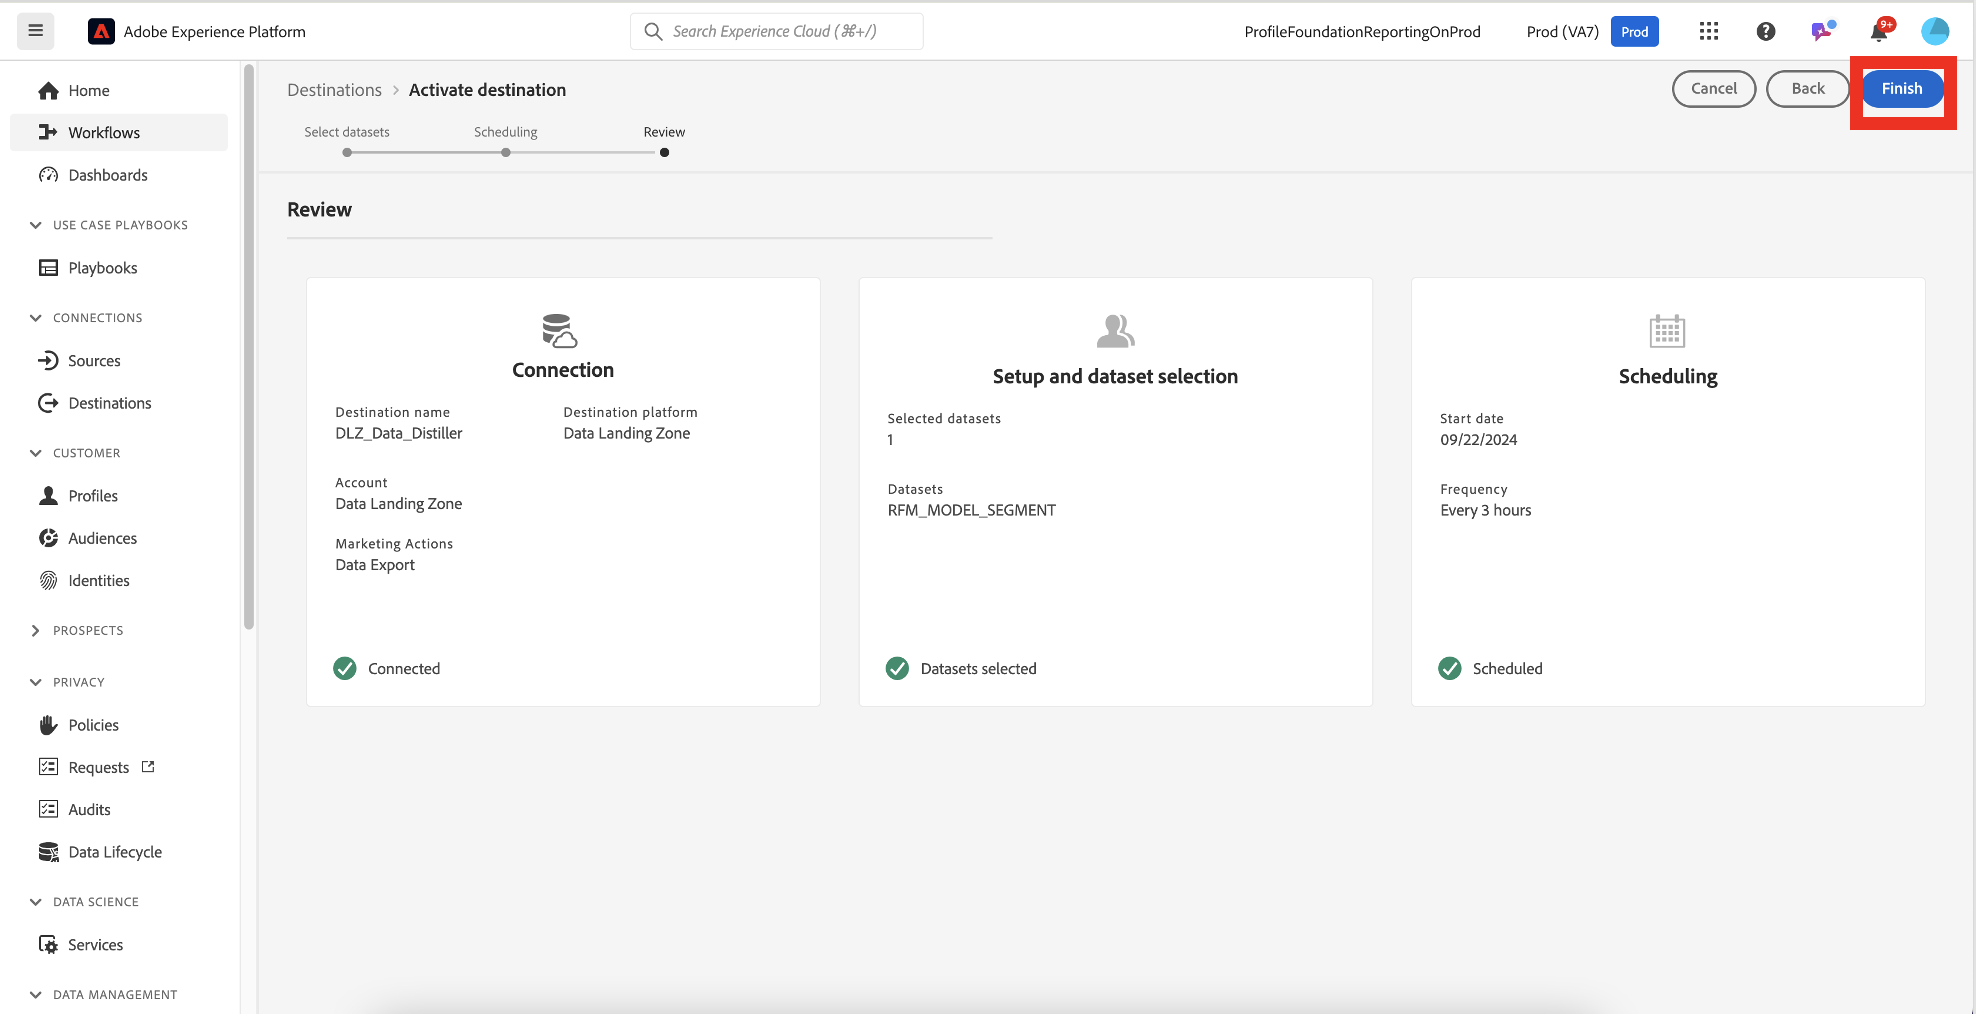Click the Scheduling step marker
This screenshot has height=1014, width=1976.
pos(506,153)
